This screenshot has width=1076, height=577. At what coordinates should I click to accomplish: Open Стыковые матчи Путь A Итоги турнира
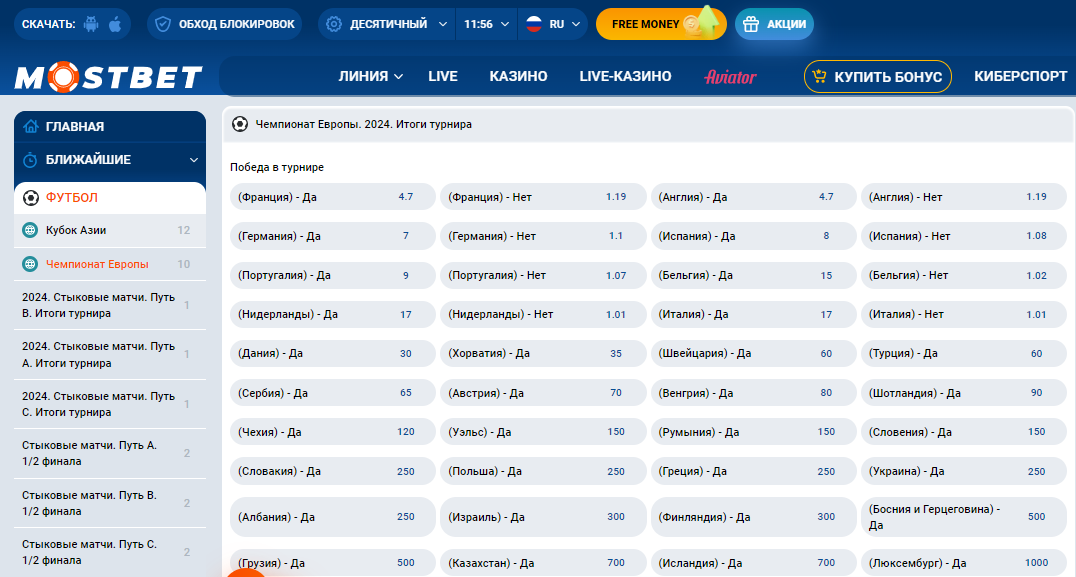[x=110, y=355]
